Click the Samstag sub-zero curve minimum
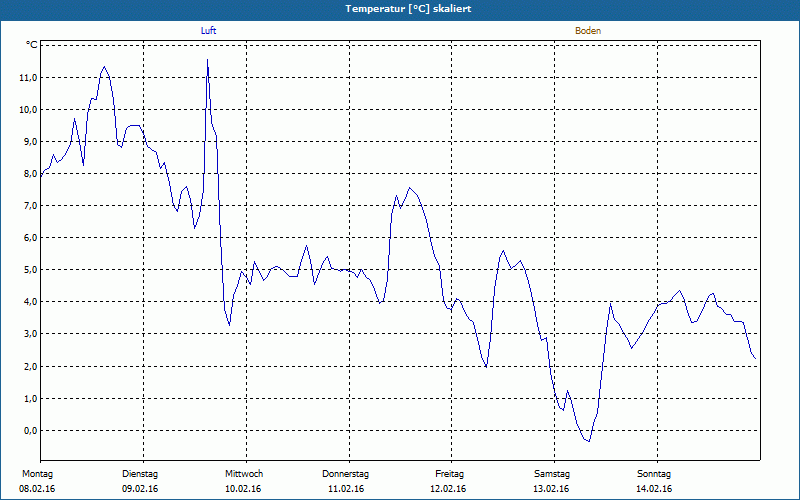The width and height of the screenshot is (800, 500). click(589, 441)
